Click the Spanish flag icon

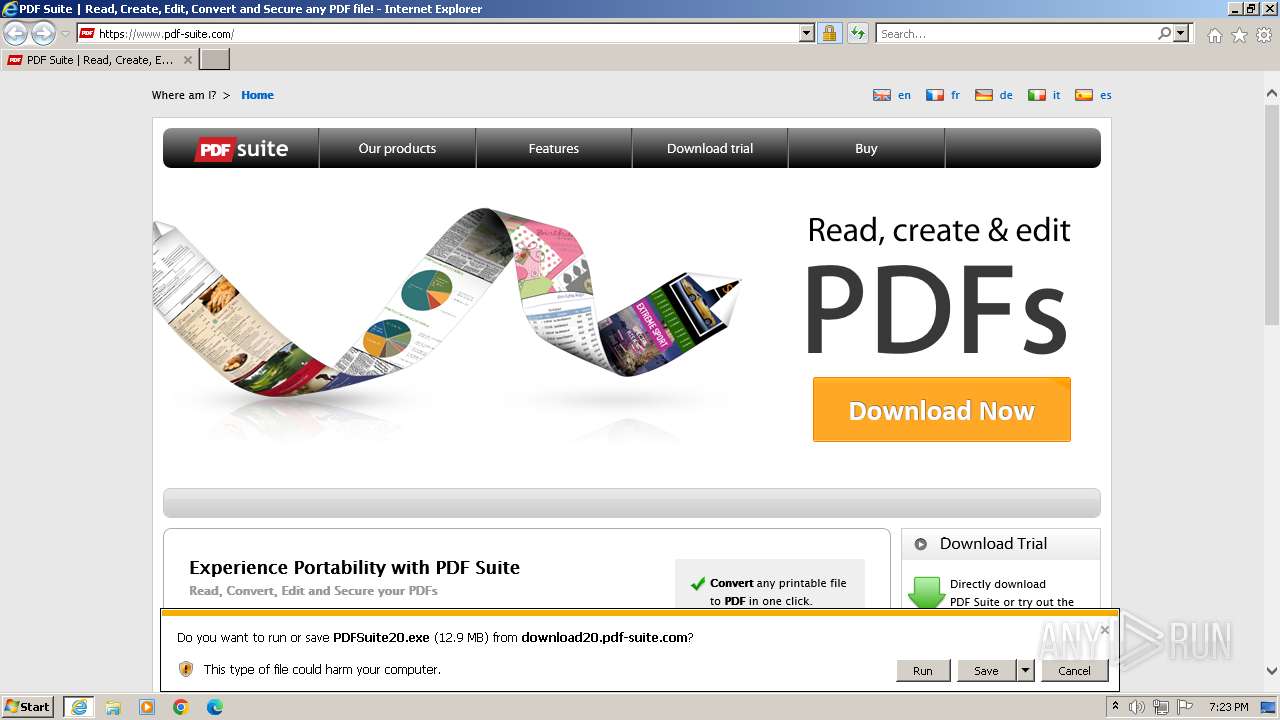click(1084, 95)
